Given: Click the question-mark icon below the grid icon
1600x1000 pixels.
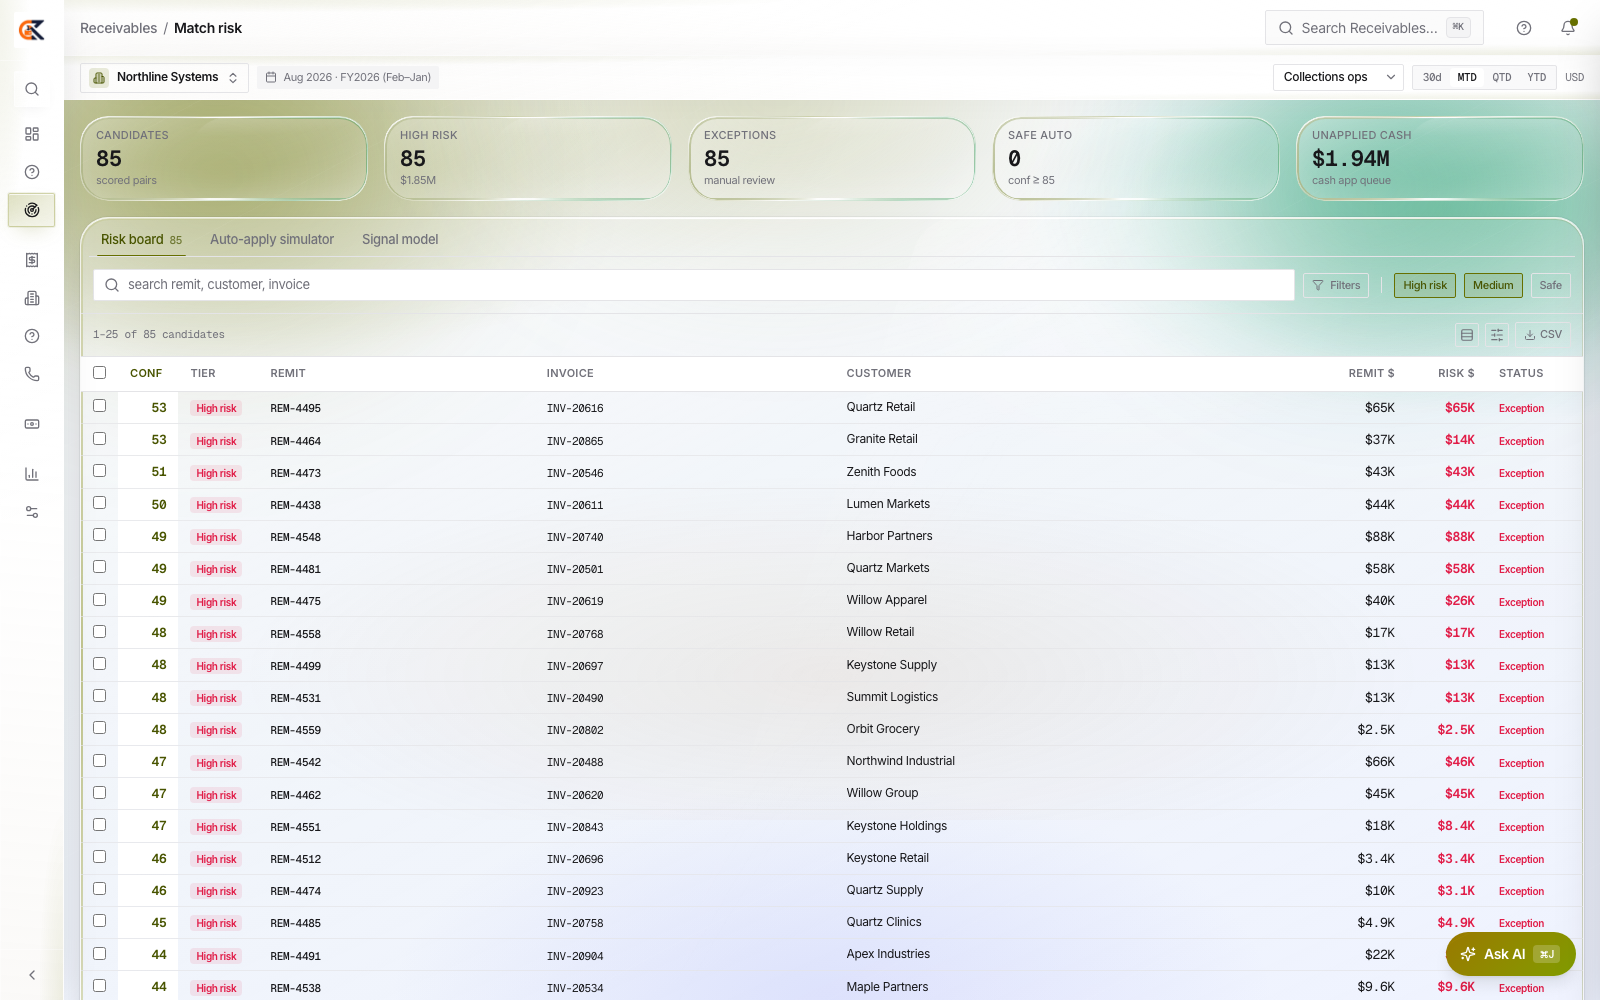Looking at the screenshot, I should coord(32,172).
